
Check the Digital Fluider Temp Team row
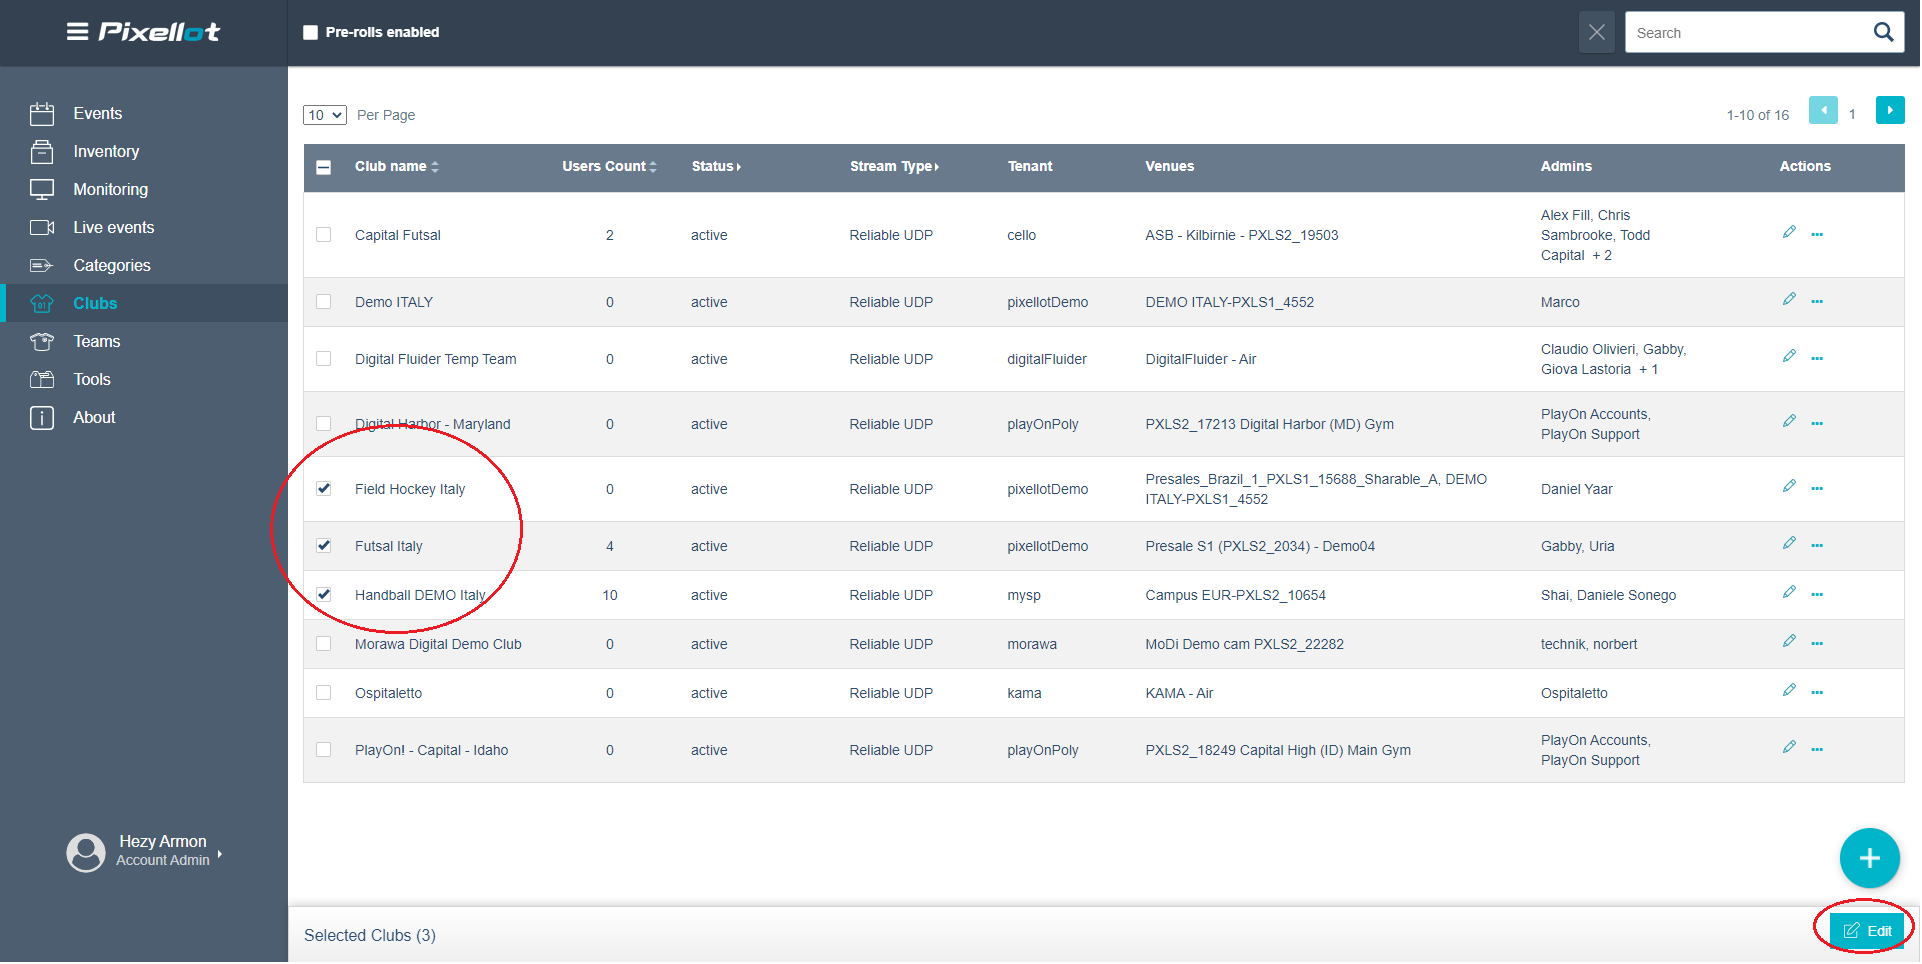(324, 359)
